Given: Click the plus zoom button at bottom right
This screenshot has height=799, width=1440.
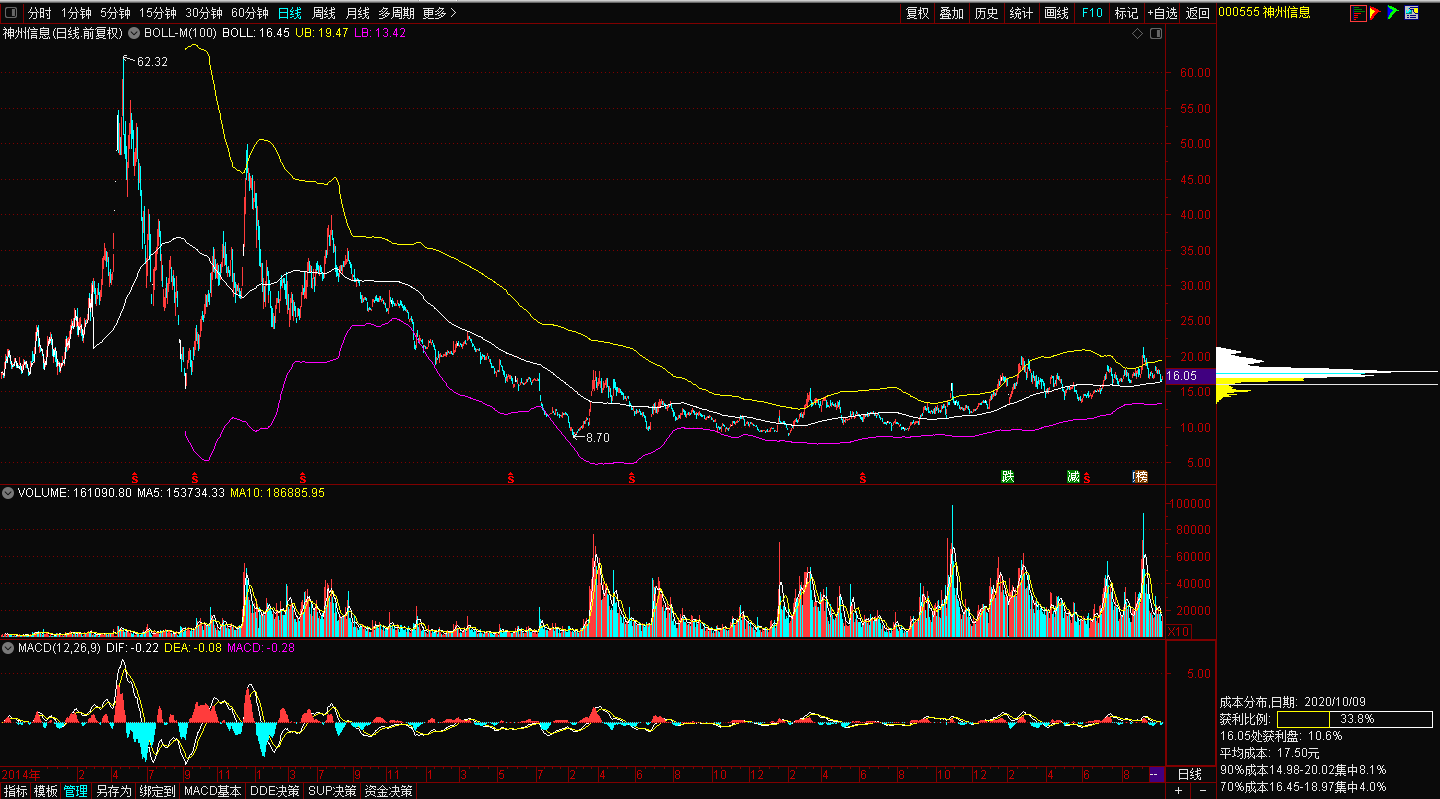Looking at the screenshot, I should 1178,791.
